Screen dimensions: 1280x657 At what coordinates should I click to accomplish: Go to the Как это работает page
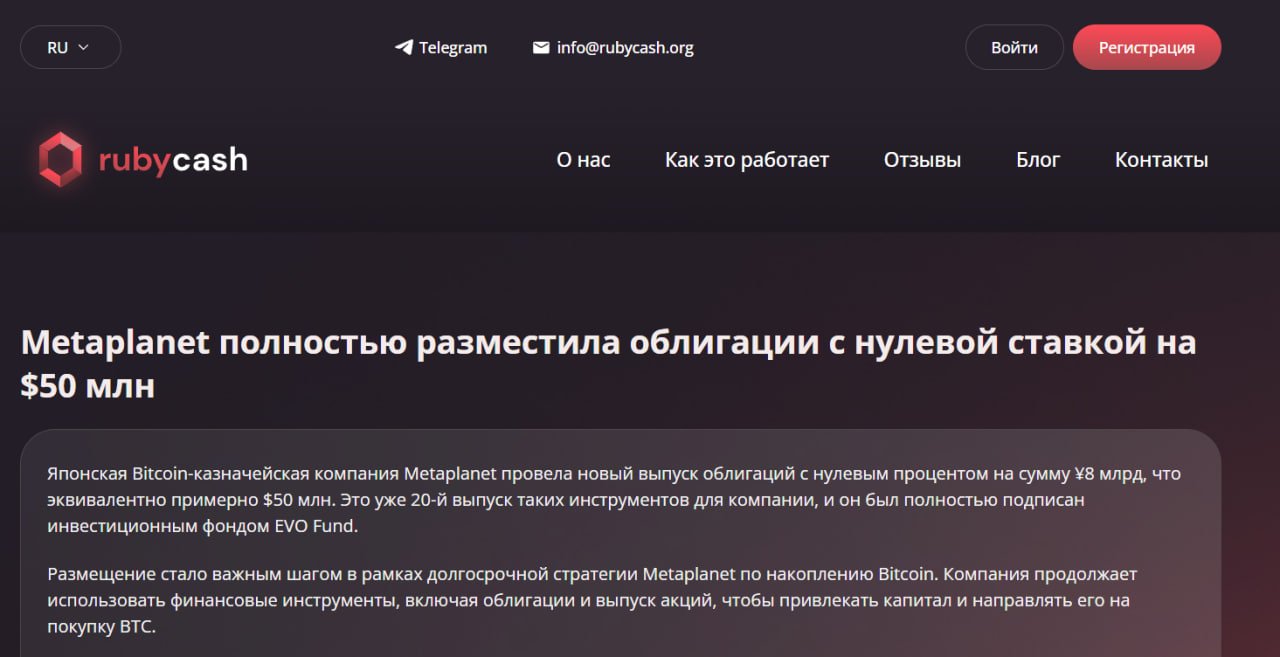tap(747, 160)
